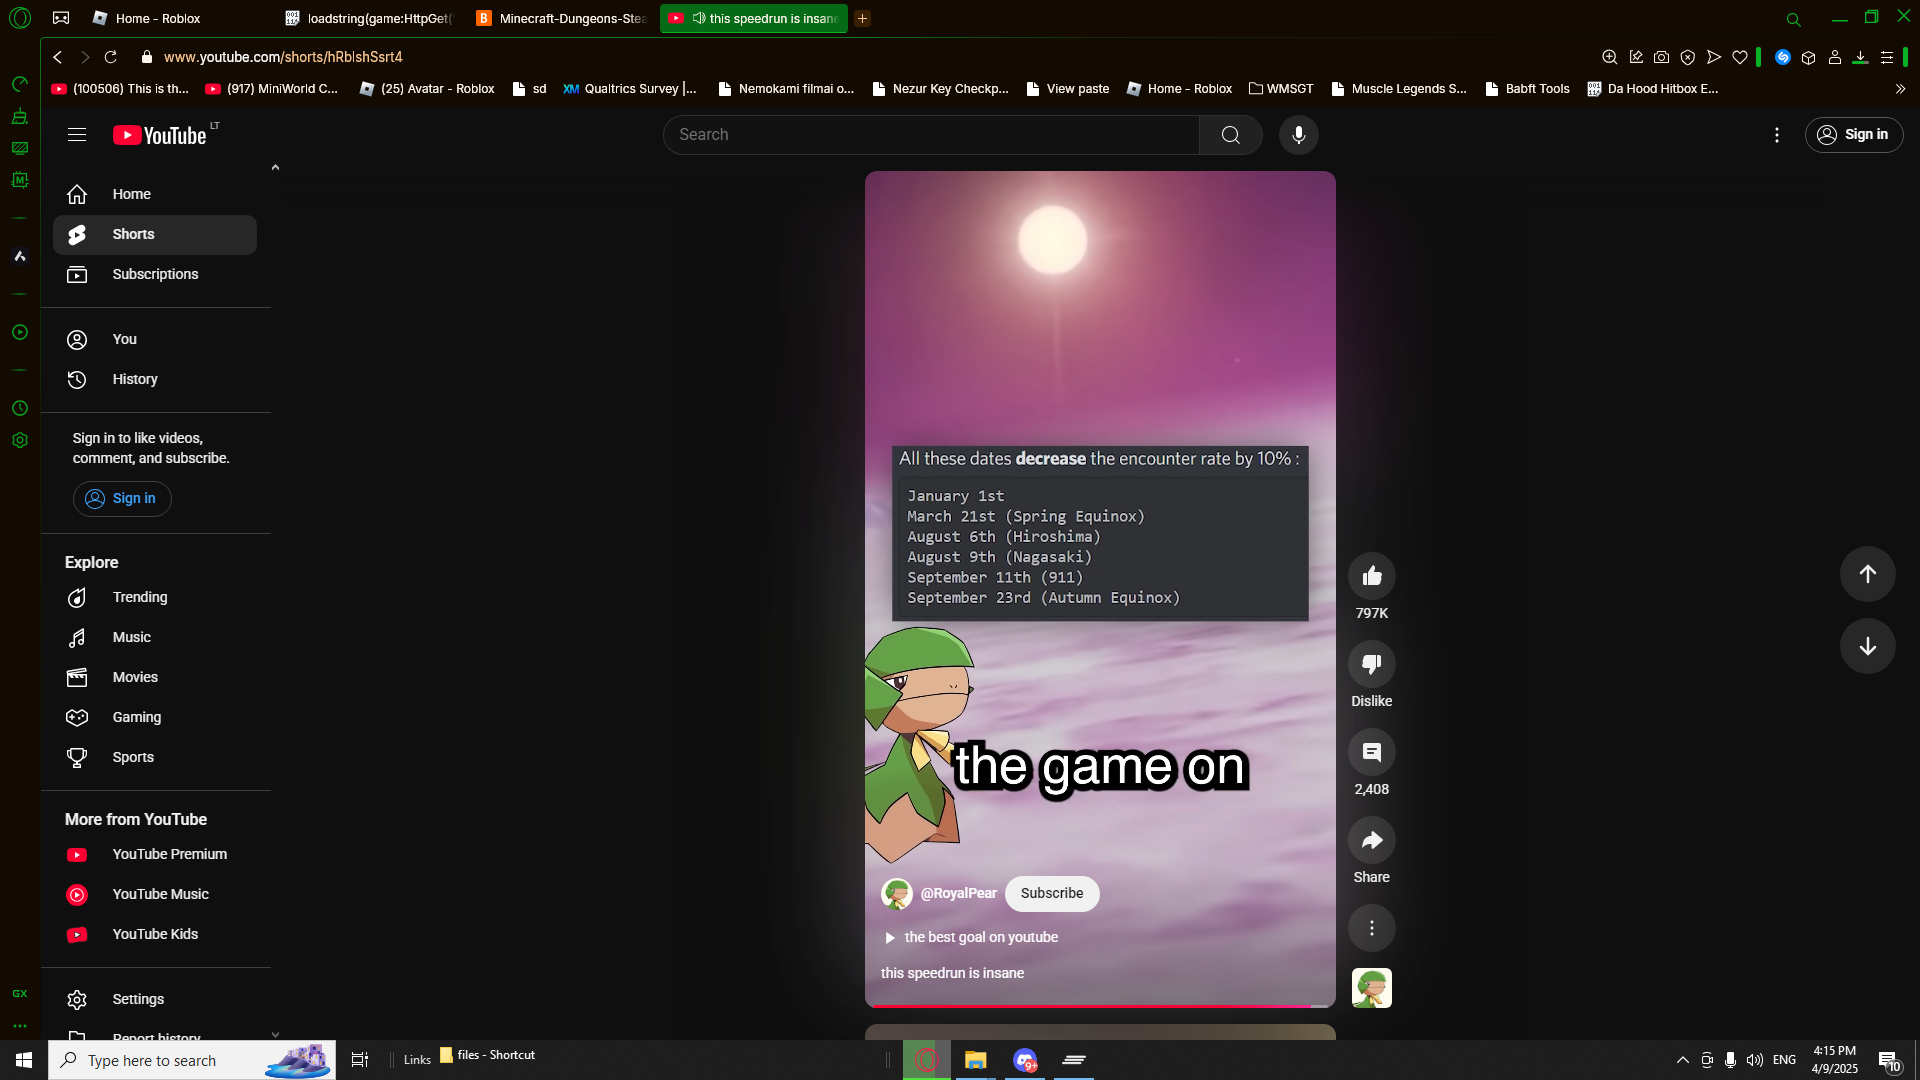
Task: Go to the next Short with down arrow
Action: 1867,646
